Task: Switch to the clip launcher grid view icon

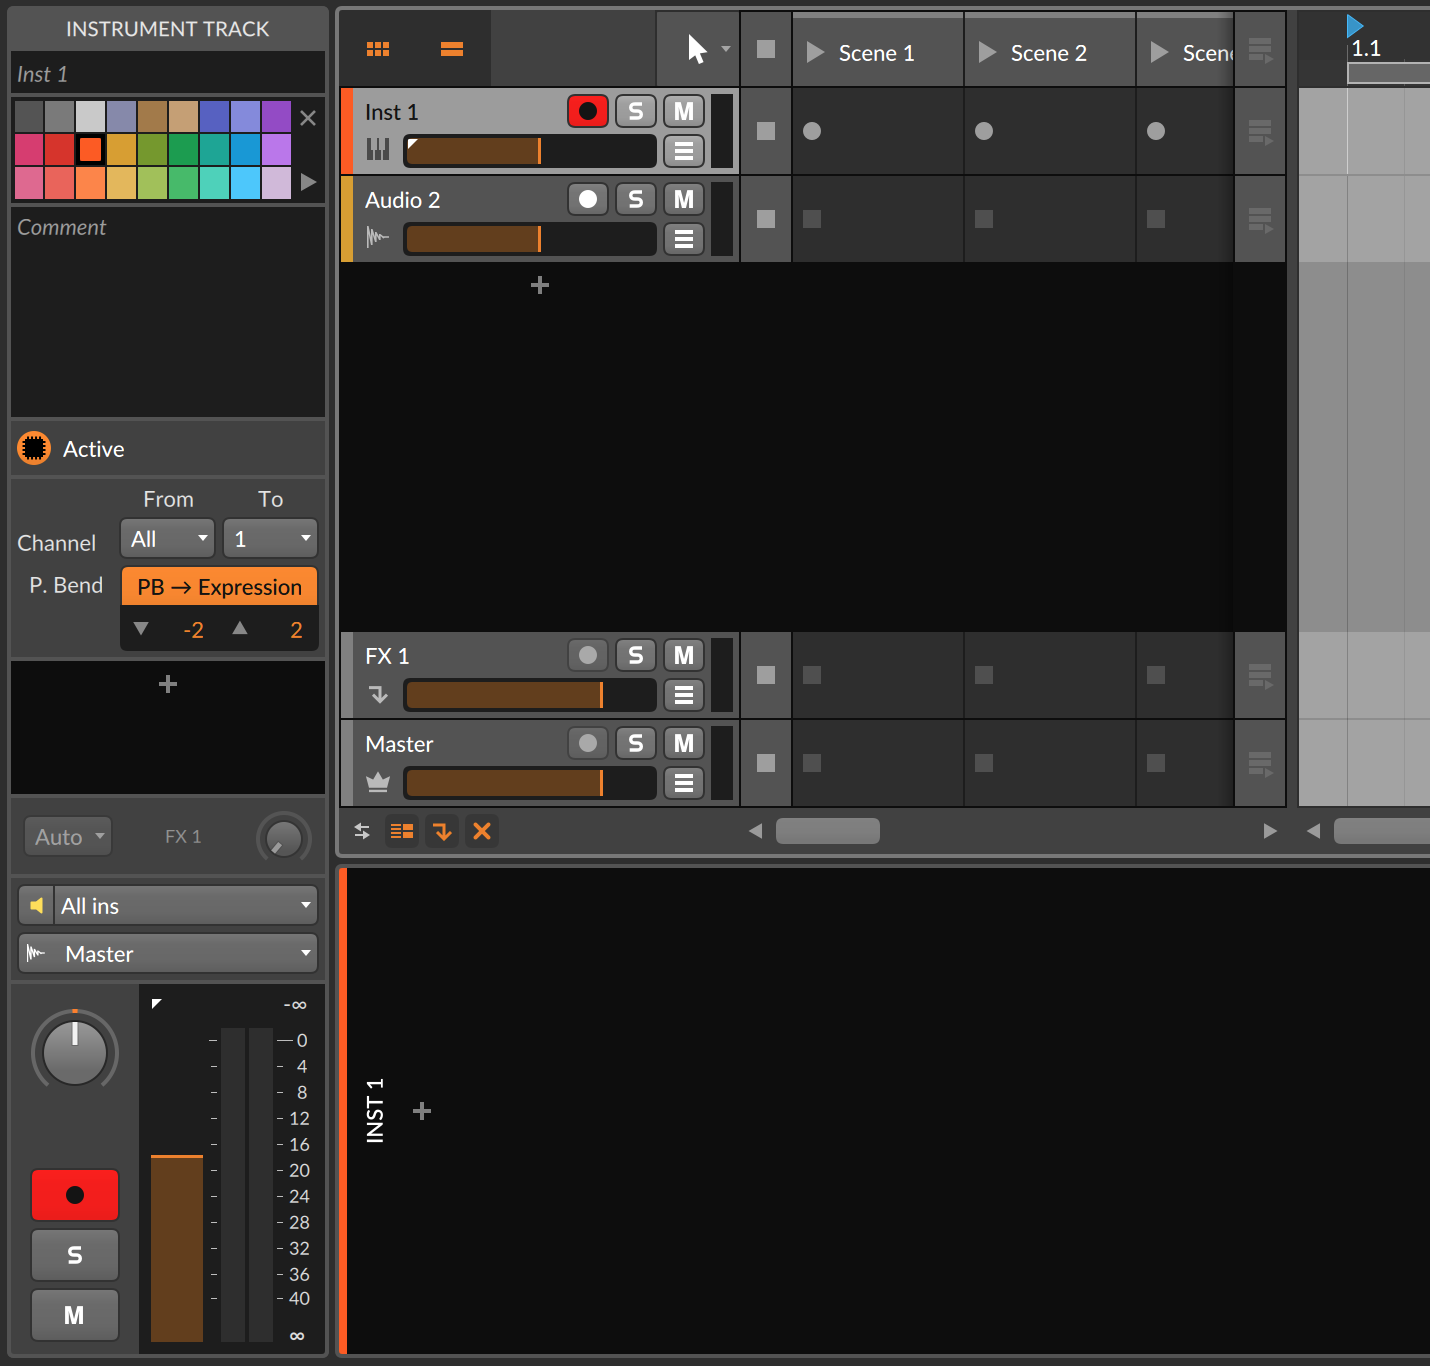Action: 378,48
